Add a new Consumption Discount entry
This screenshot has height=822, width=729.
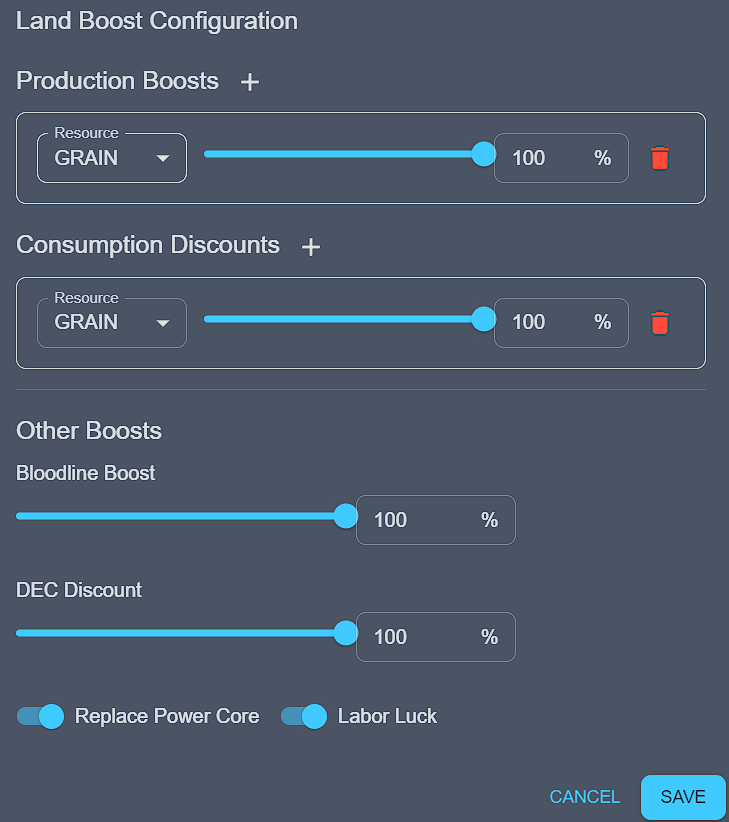click(x=311, y=247)
